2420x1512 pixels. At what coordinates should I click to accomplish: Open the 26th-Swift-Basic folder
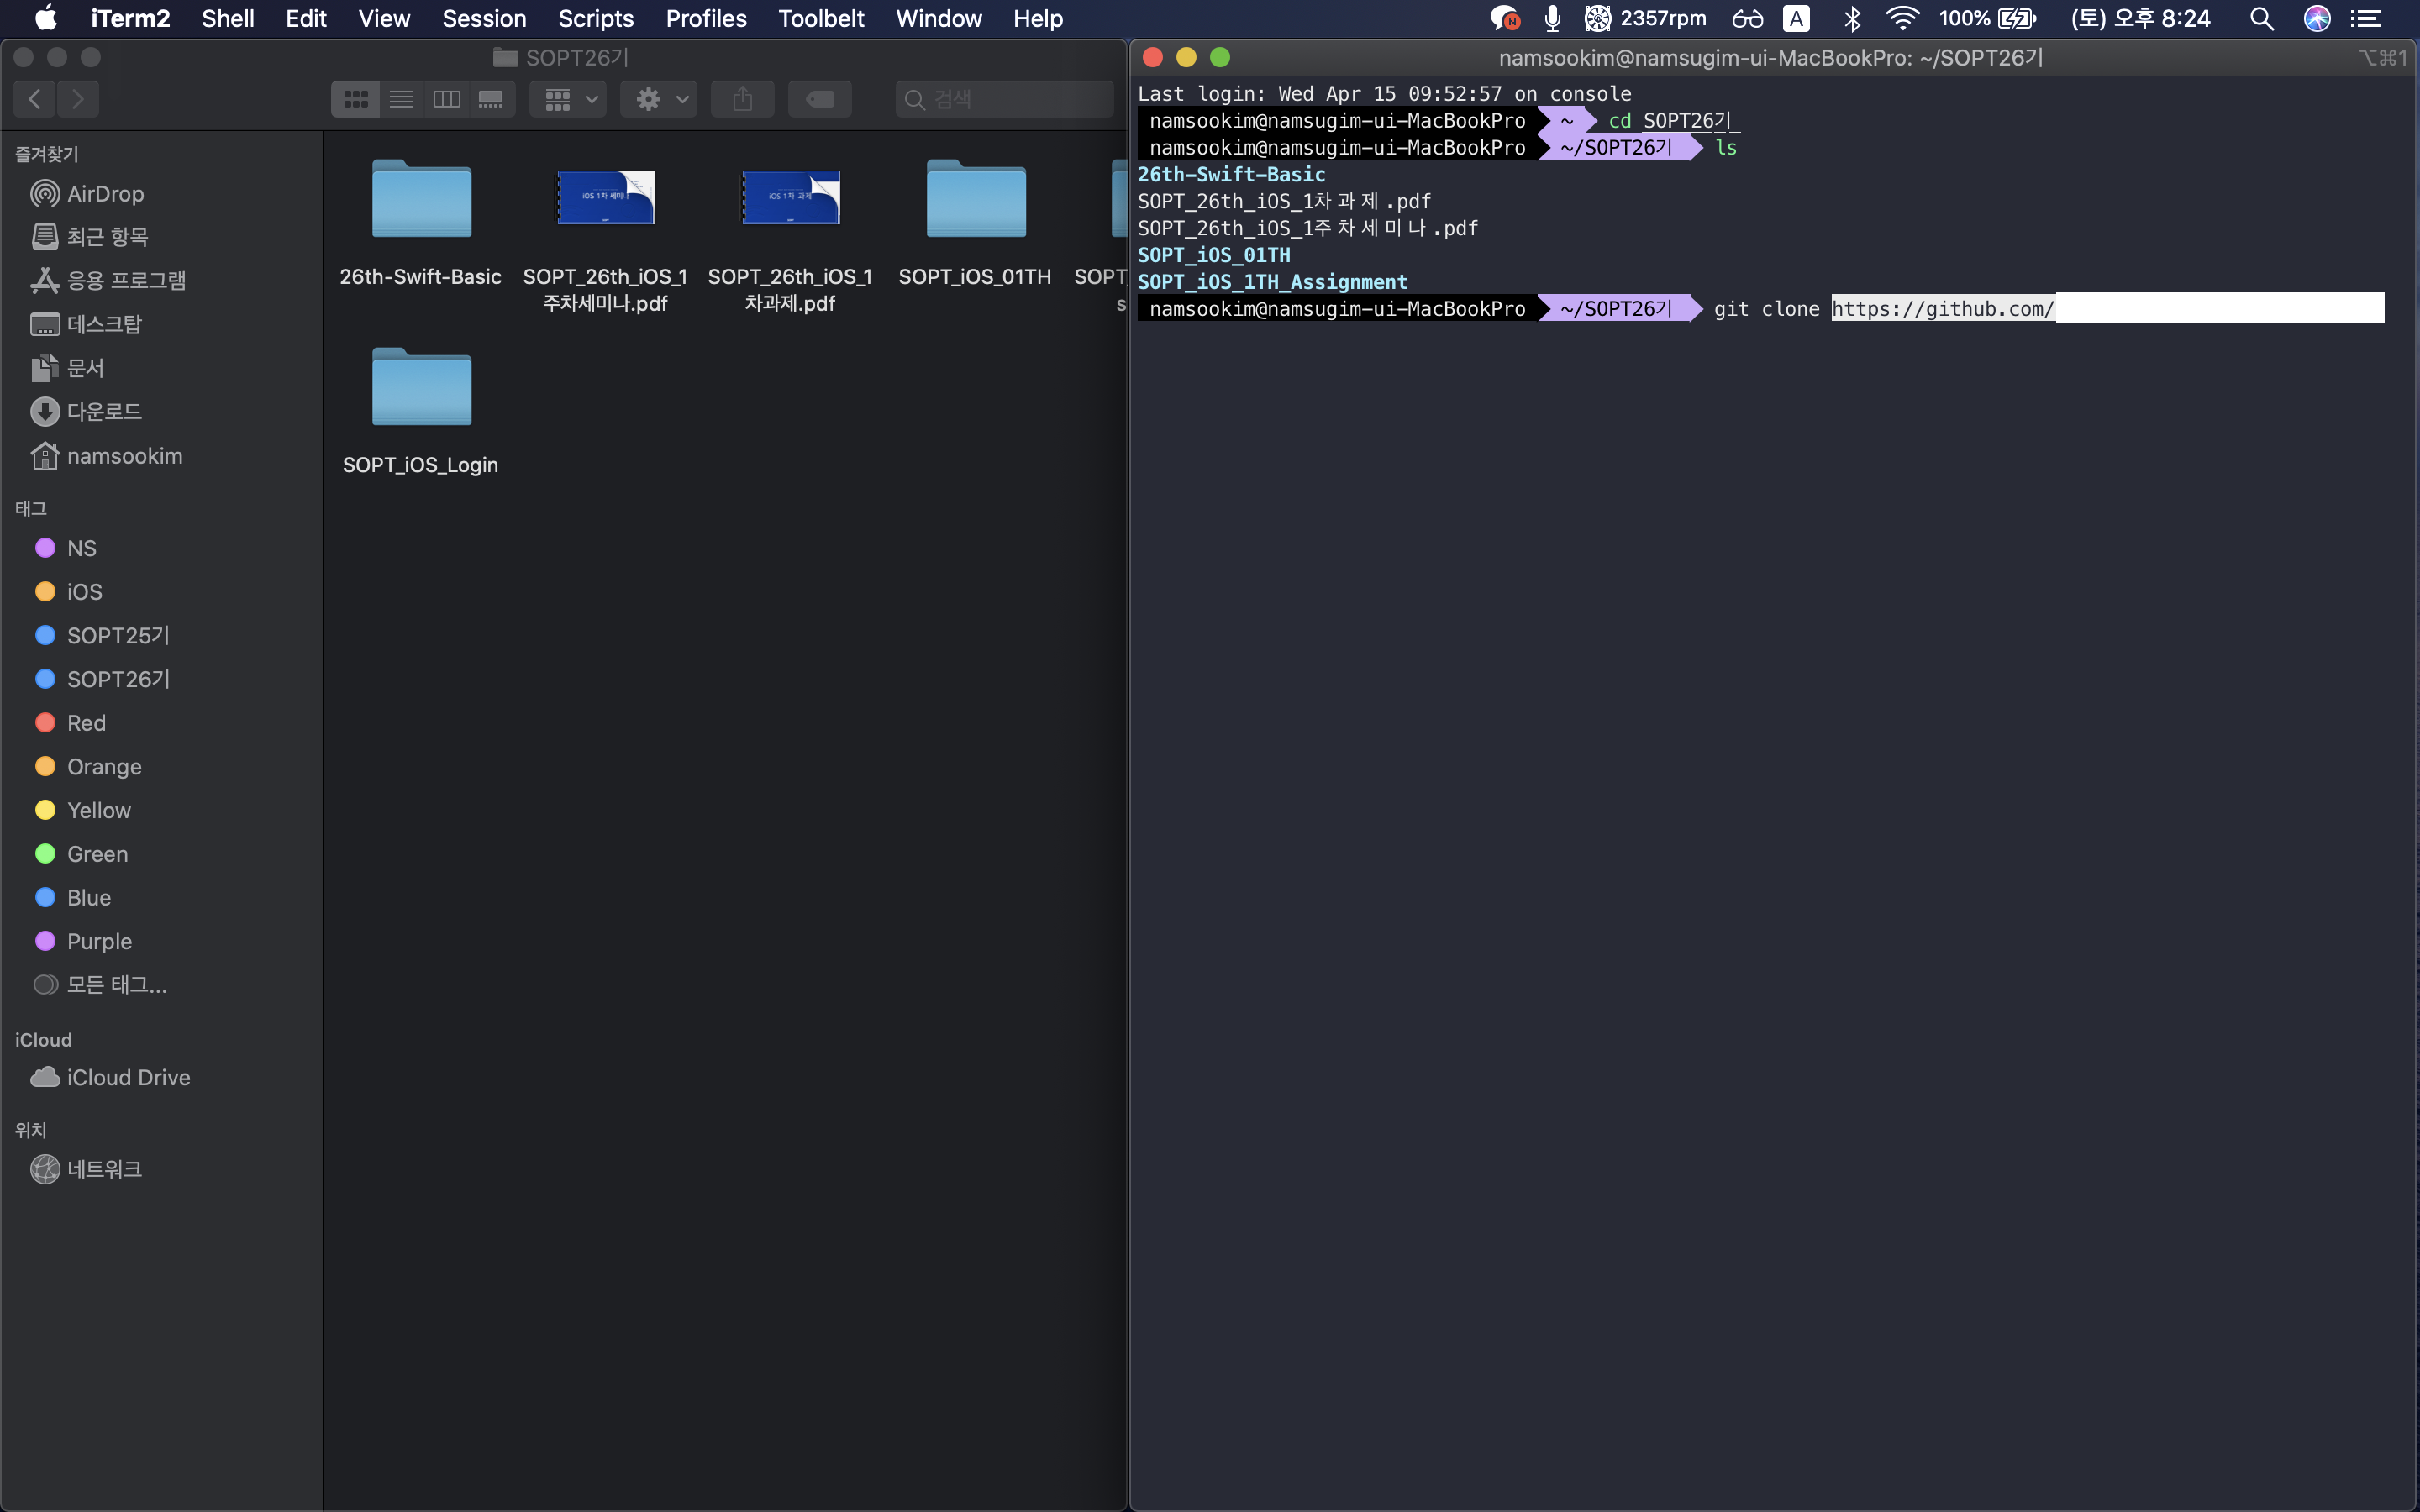421,200
